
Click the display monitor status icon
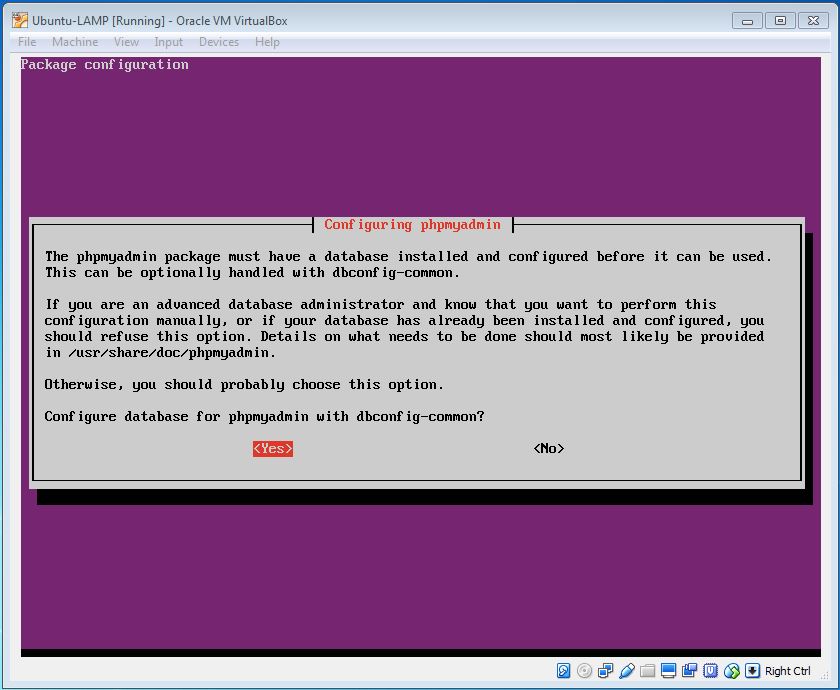pyautogui.click(x=669, y=670)
